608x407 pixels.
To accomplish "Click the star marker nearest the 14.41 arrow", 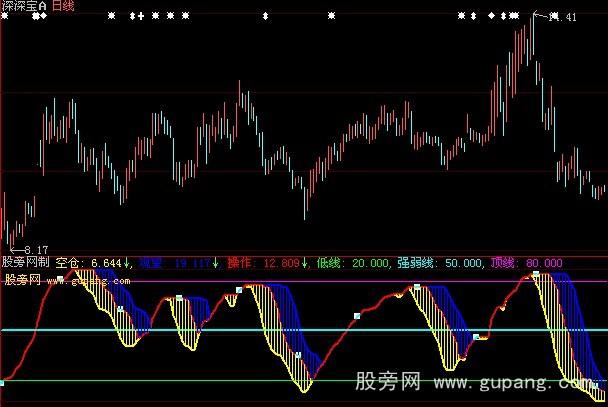I will click(514, 16).
